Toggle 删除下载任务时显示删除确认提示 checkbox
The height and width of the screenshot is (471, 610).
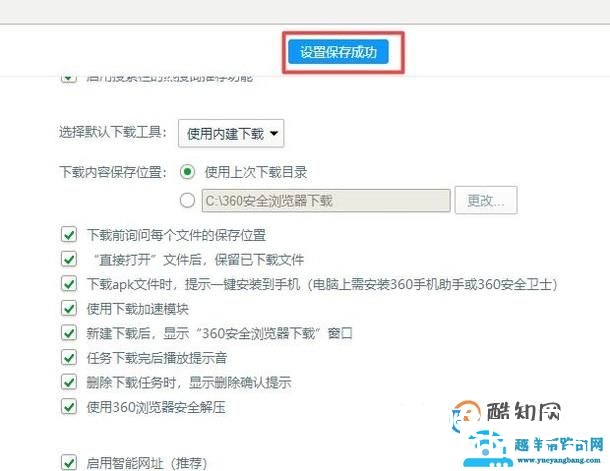(x=69, y=382)
